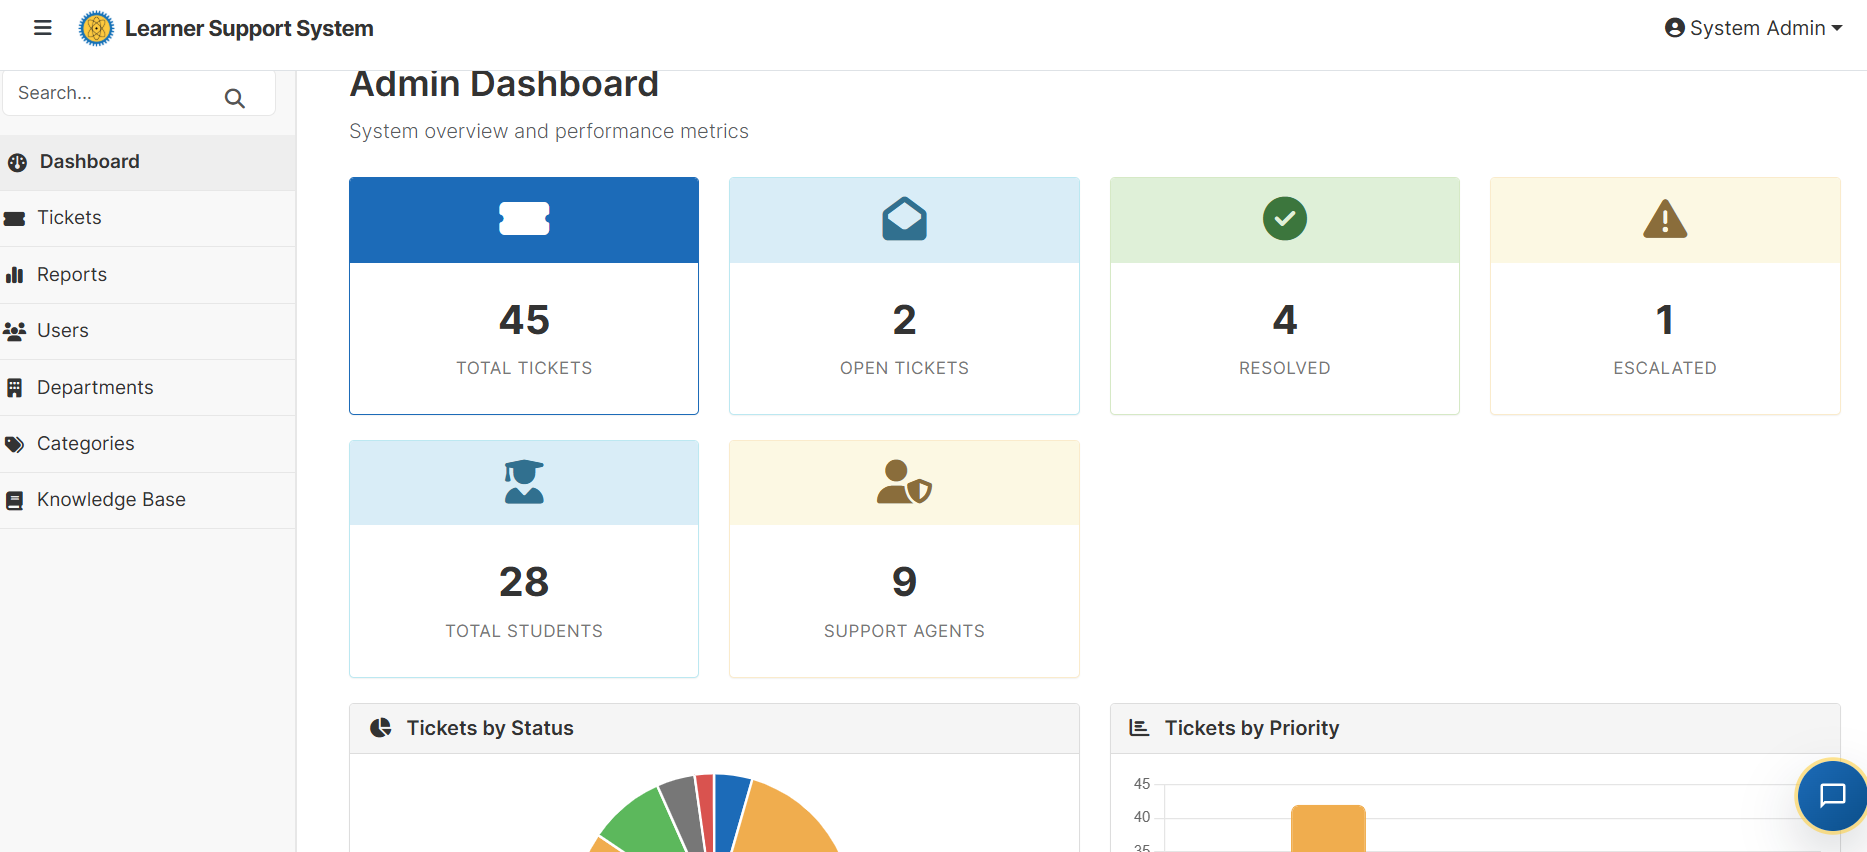Image resolution: width=1867 pixels, height=852 pixels.
Task: Go to Reports in the sidebar
Action: (x=72, y=275)
